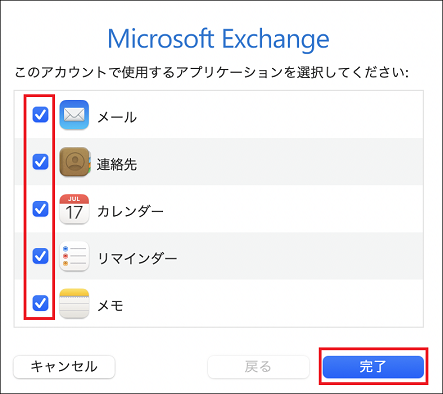Viewport: 443px width, 394px height.
Task: Select the メール row label
Action: point(117,117)
